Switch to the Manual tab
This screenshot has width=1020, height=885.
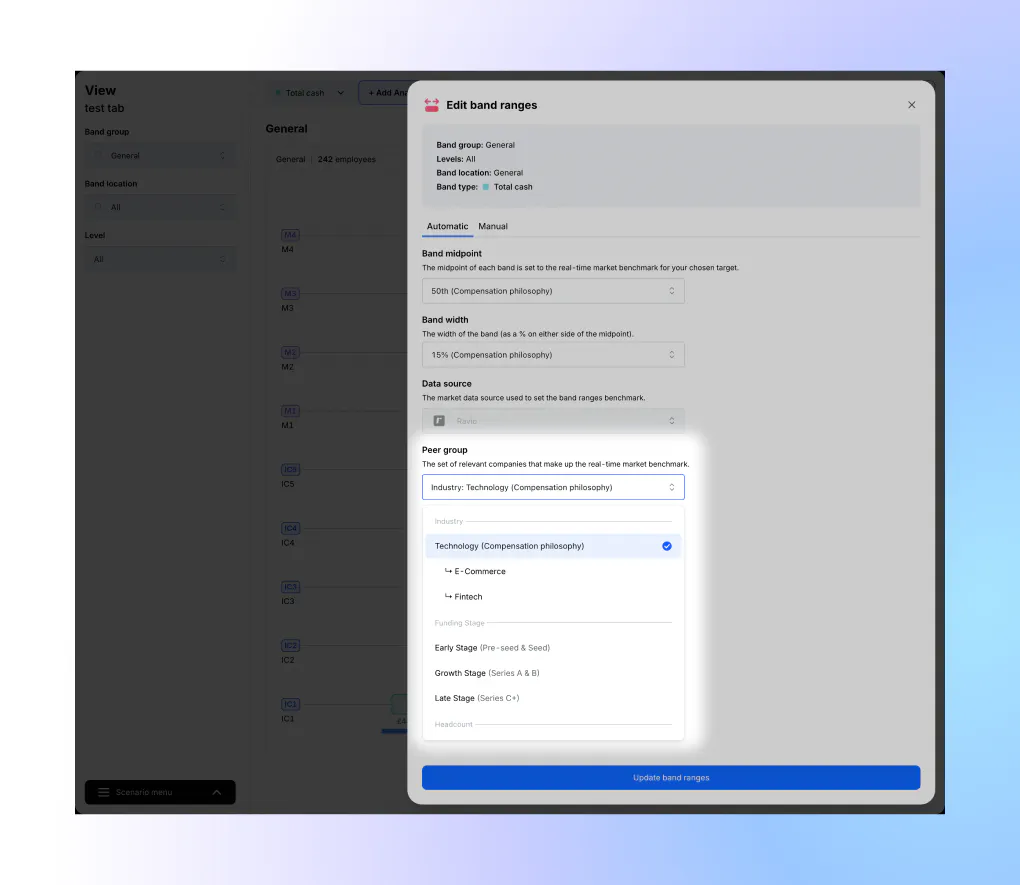[493, 226]
